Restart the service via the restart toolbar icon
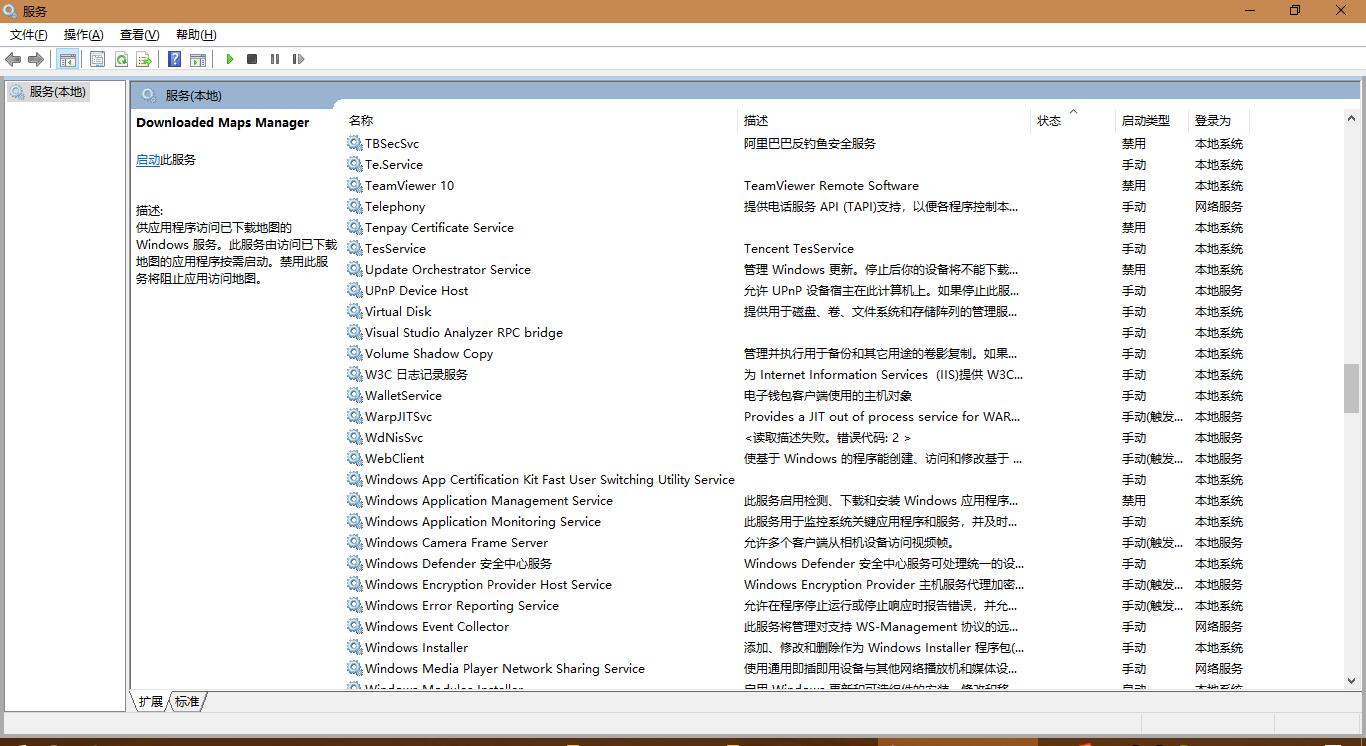 (x=298, y=59)
